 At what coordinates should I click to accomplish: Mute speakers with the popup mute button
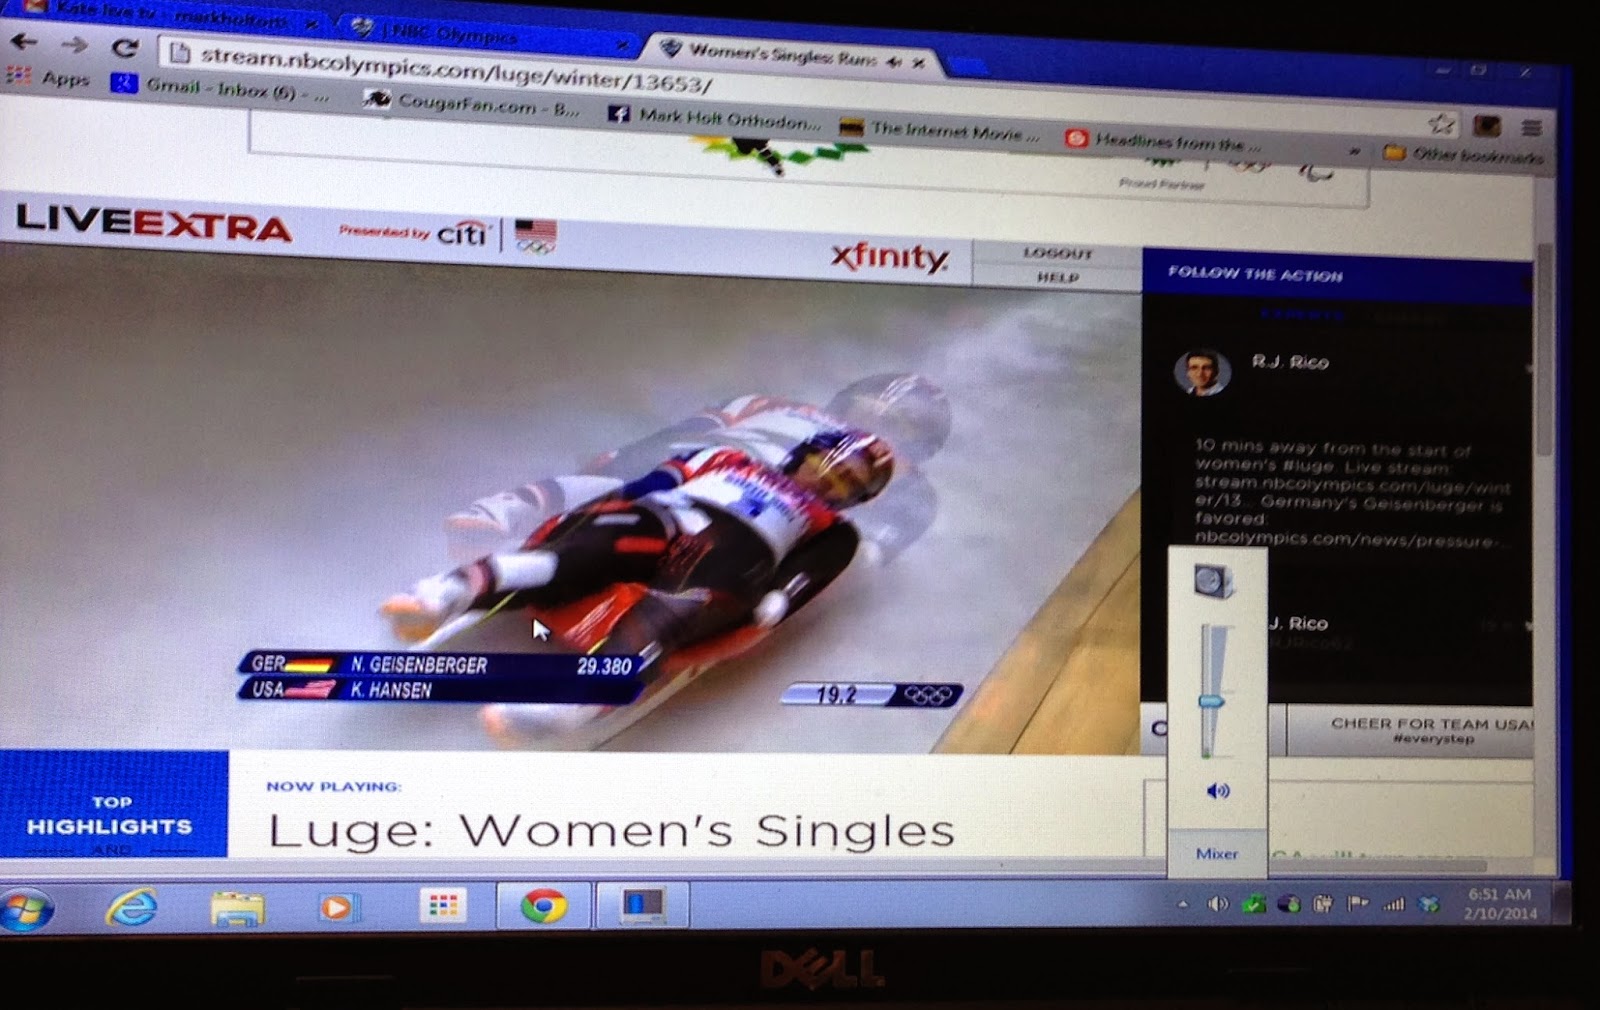[1217, 791]
